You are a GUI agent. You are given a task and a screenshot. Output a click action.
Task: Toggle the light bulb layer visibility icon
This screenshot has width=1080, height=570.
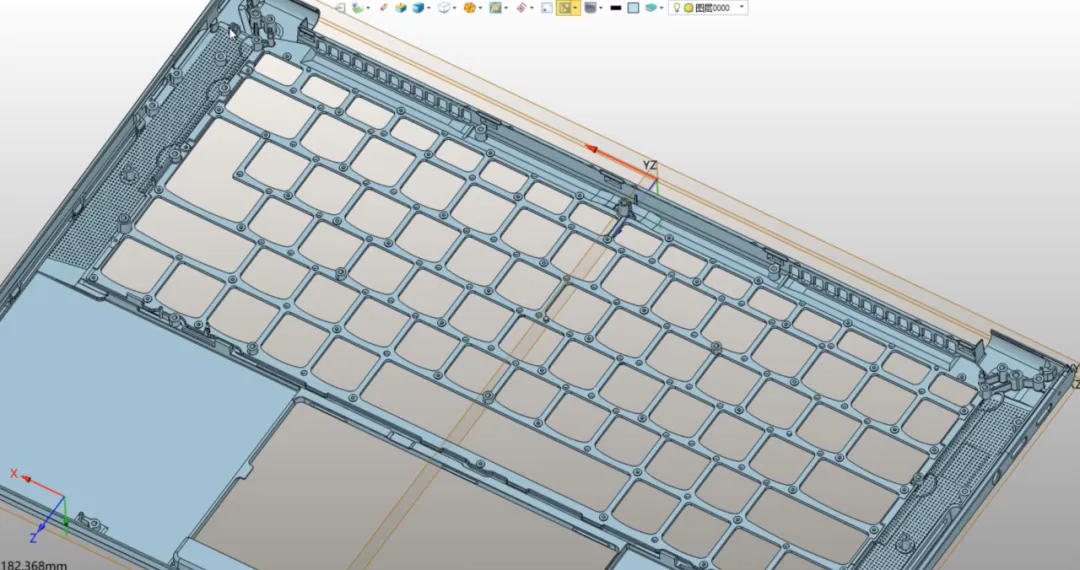coord(676,8)
